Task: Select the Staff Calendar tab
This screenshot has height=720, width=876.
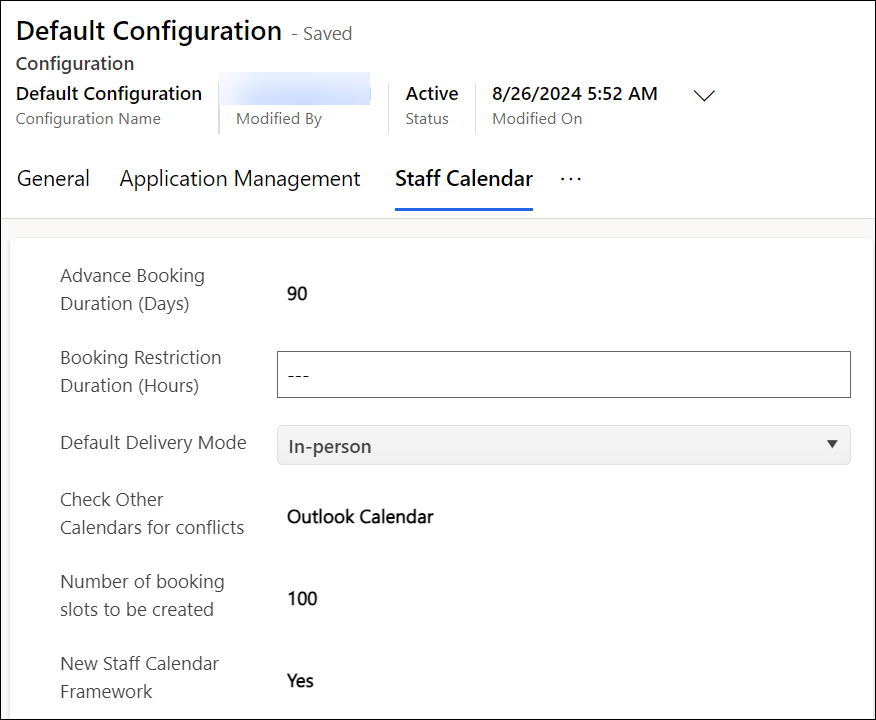Action: pyautogui.click(x=464, y=179)
